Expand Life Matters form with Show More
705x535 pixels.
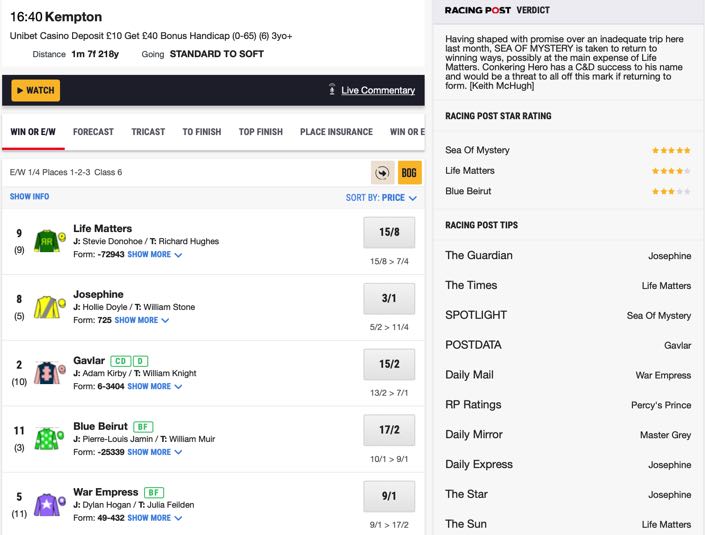(x=154, y=254)
